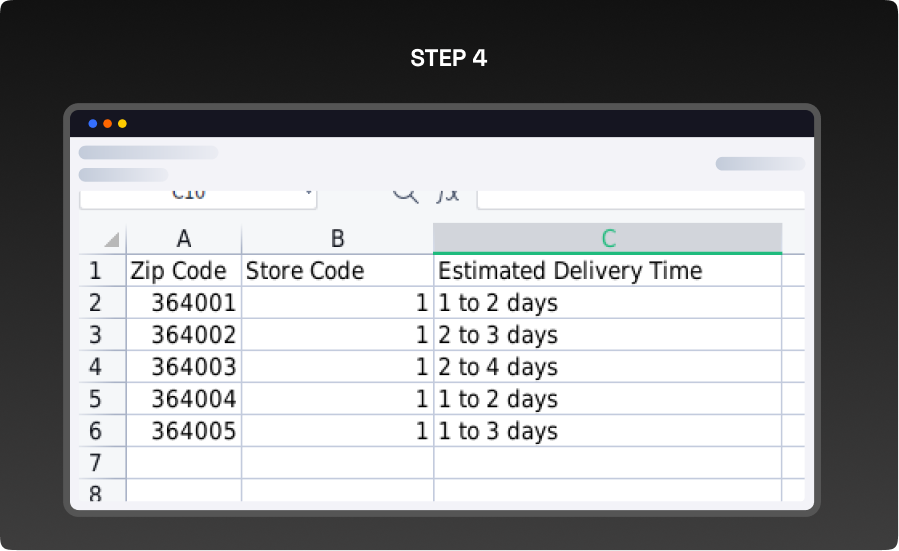Image resolution: width=899 pixels, height=551 pixels.
Task: Click the formula bar input field
Action: [640, 196]
